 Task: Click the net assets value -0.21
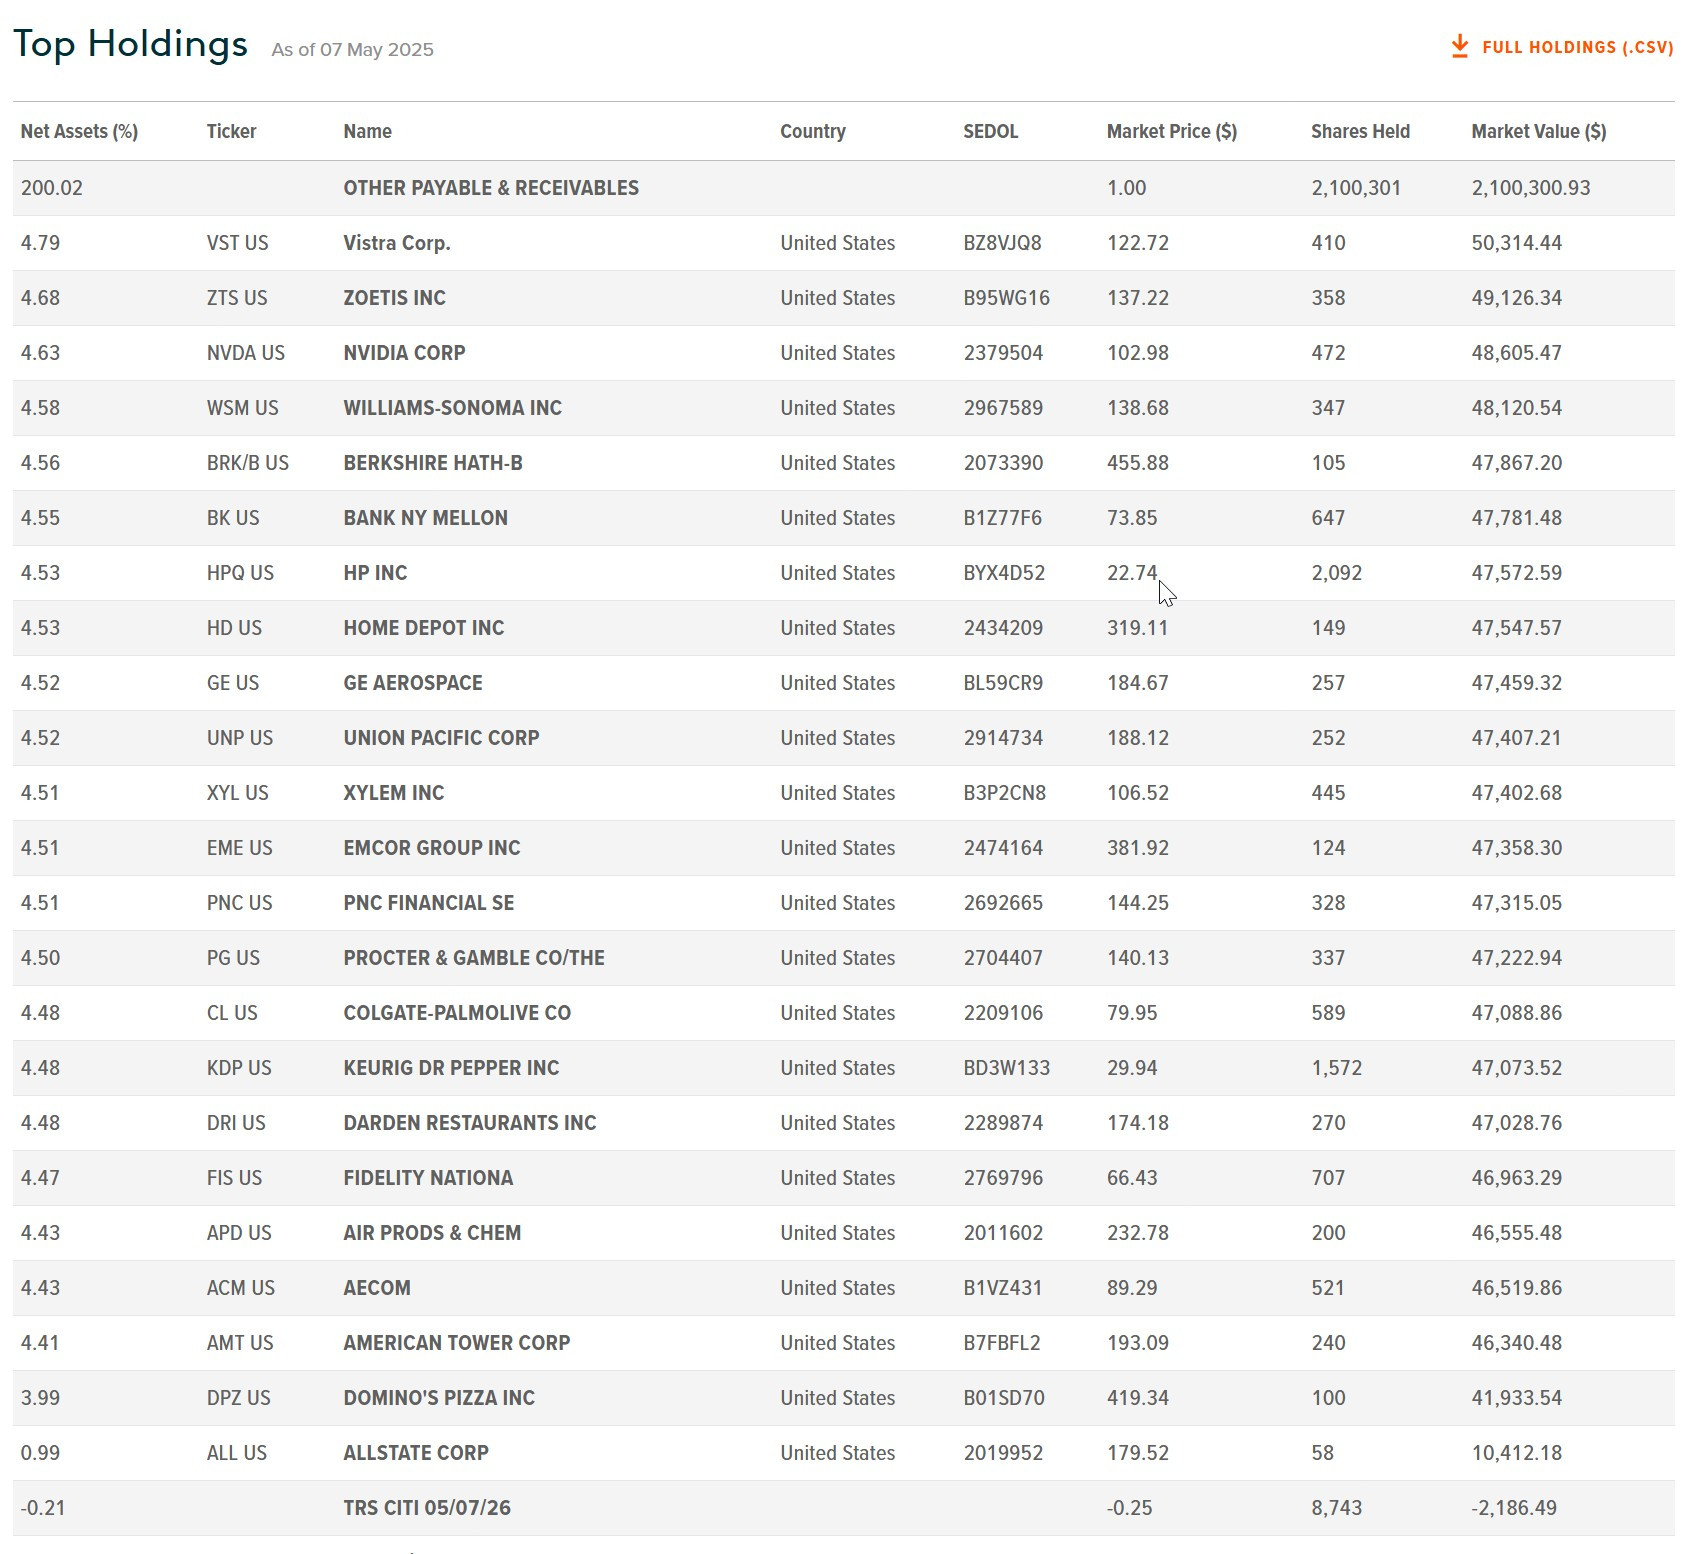(x=42, y=1508)
